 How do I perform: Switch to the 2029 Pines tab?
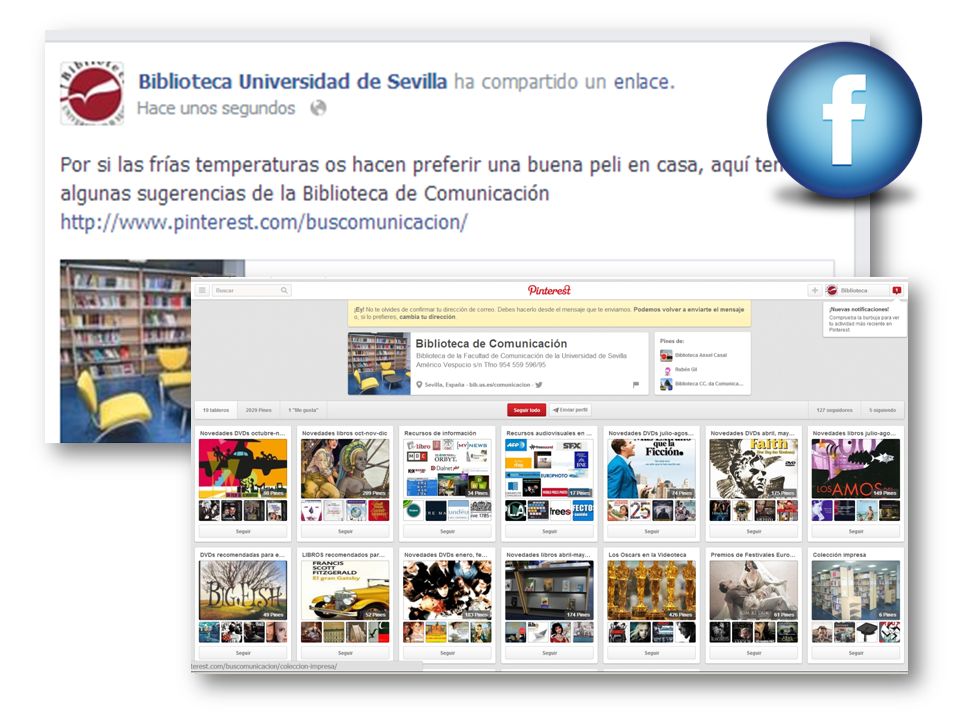click(x=258, y=410)
